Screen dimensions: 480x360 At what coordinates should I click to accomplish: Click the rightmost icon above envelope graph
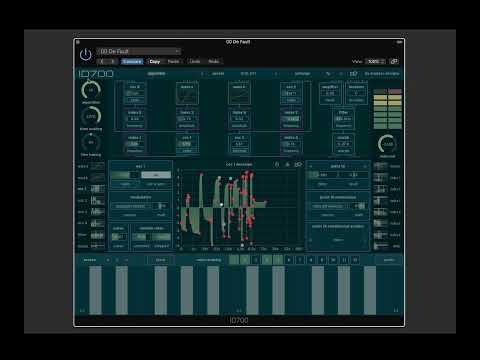click(298, 164)
